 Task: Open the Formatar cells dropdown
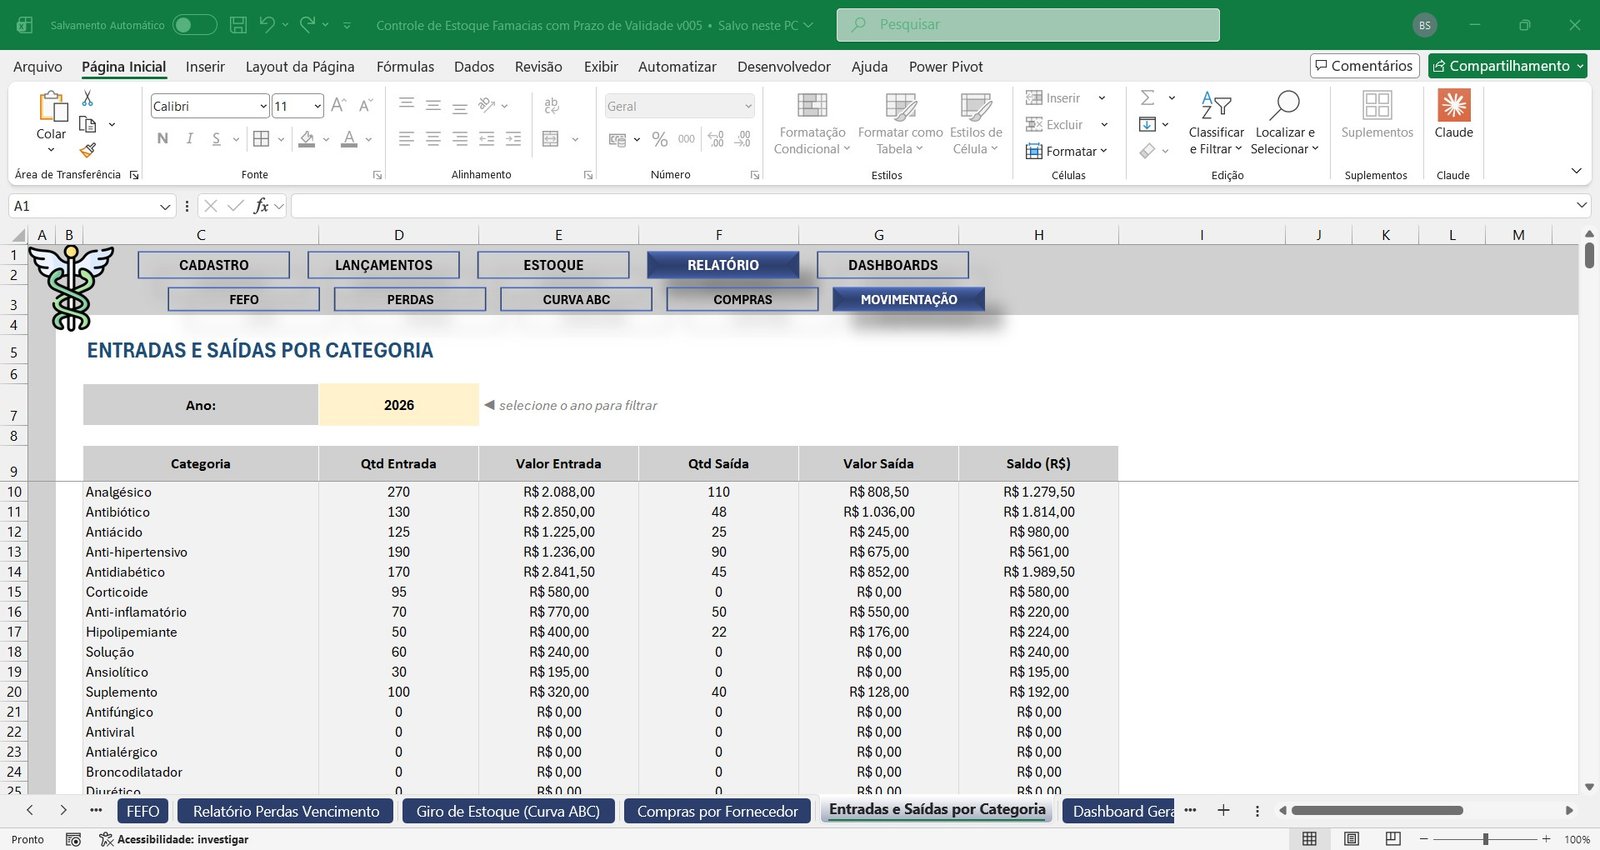pos(1067,151)
